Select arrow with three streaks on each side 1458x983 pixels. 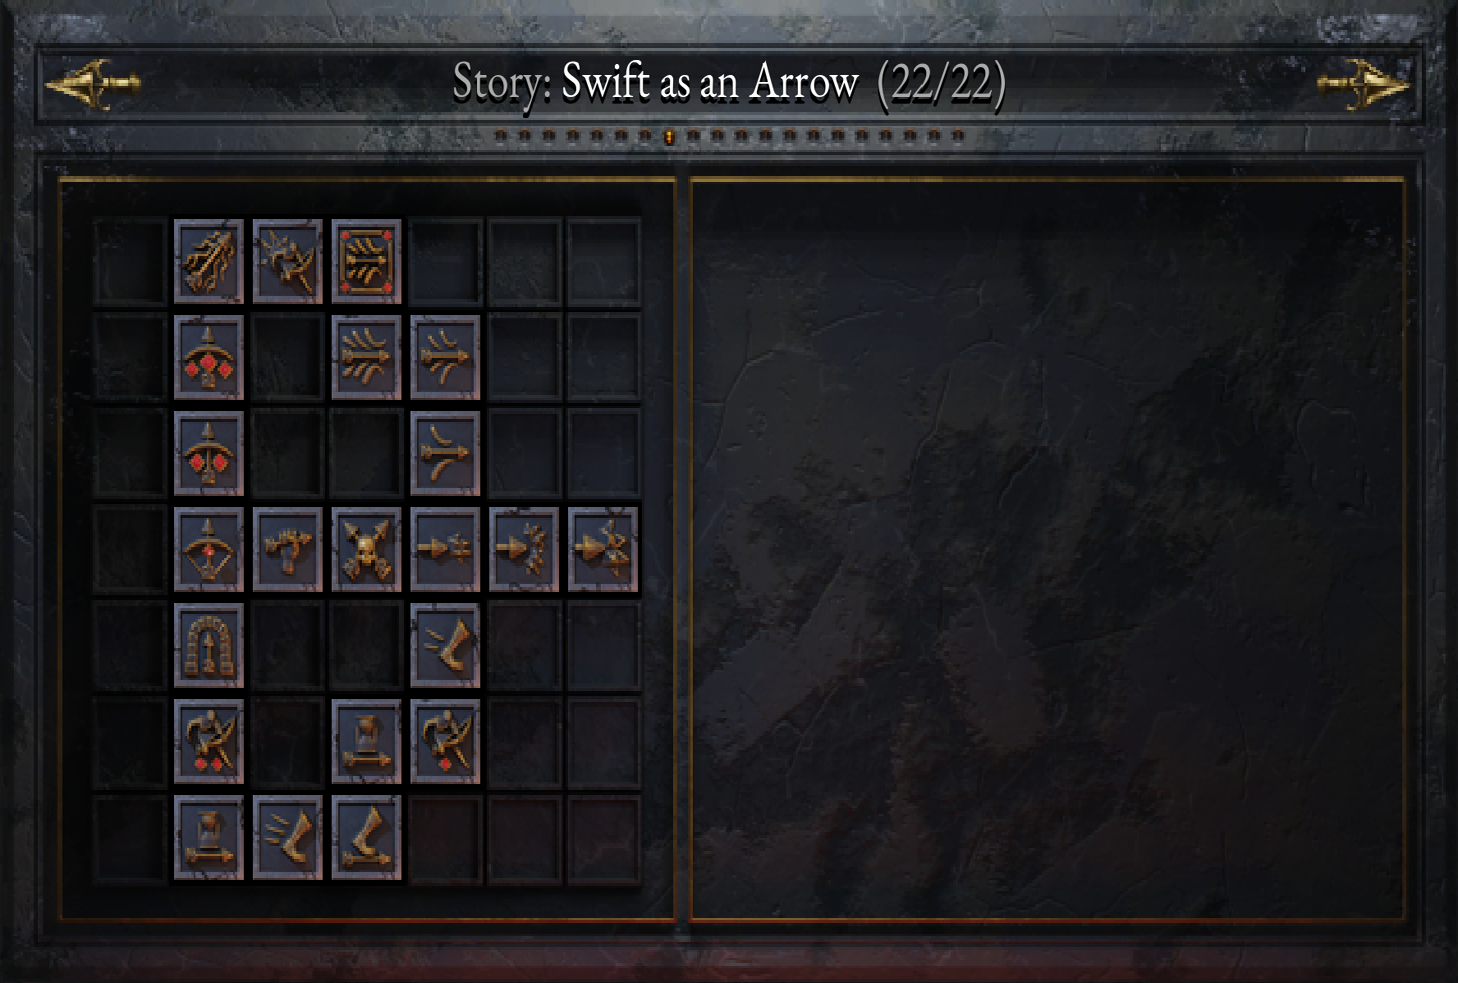(367, 358)
